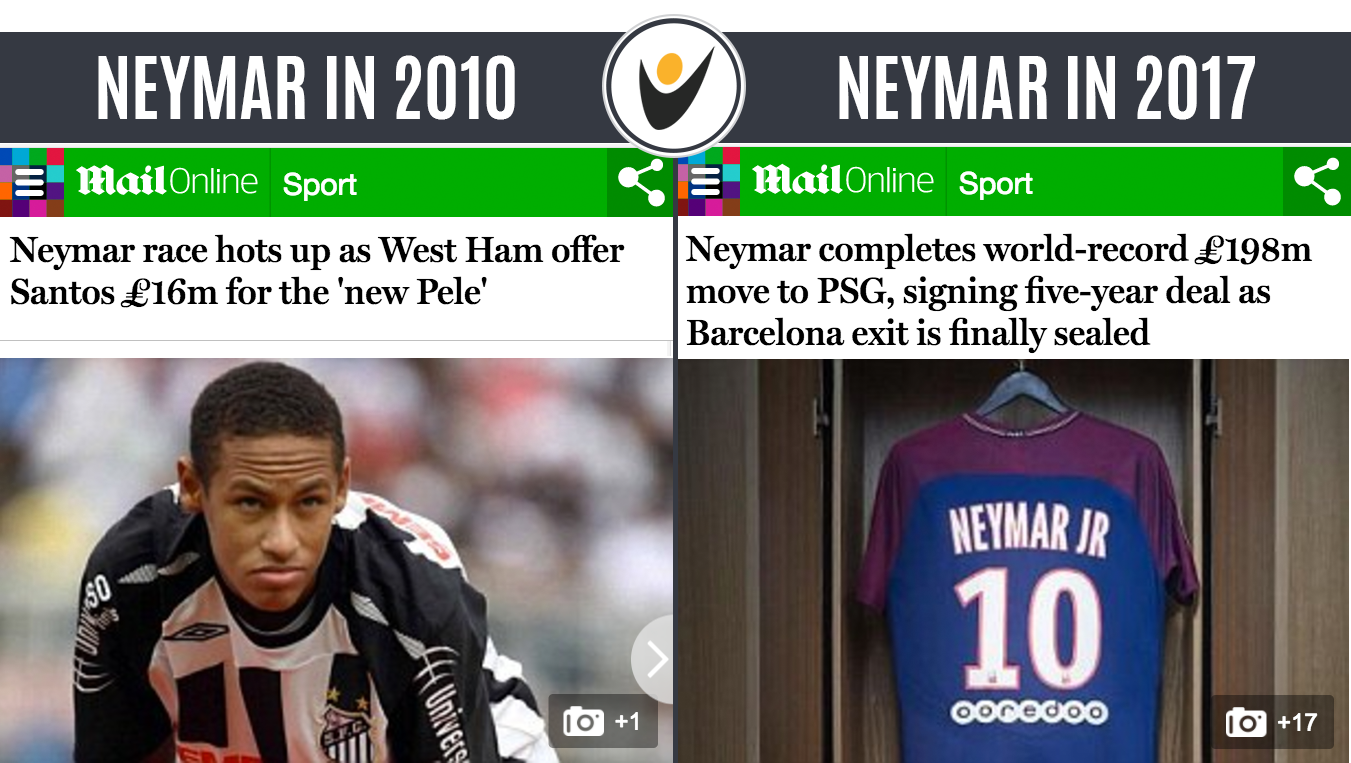The width and height of the screenshot is (1351, 763).
Task: Click the 'NEYMAR IN 2017' banner title
Action: tap(1046, 88)
